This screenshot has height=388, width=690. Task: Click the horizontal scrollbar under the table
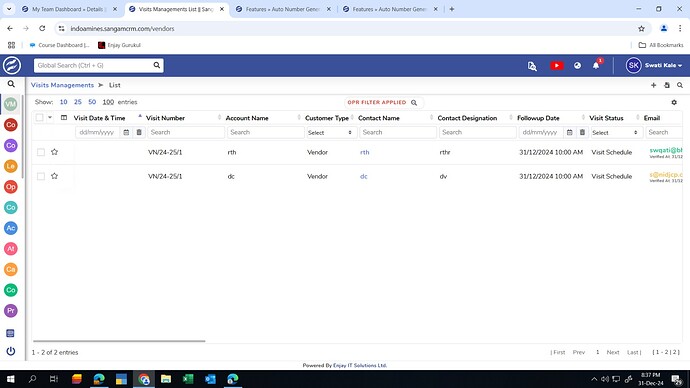(x=119, y=341)
